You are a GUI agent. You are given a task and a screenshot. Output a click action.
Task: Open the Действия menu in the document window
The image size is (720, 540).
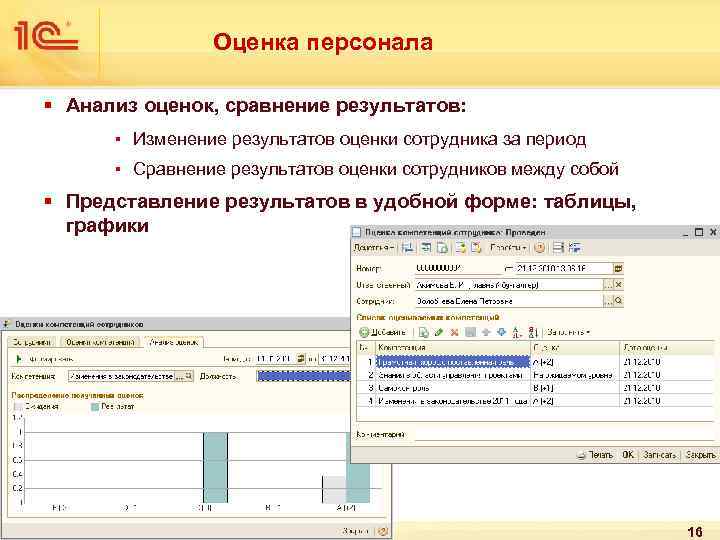[374, 248]
